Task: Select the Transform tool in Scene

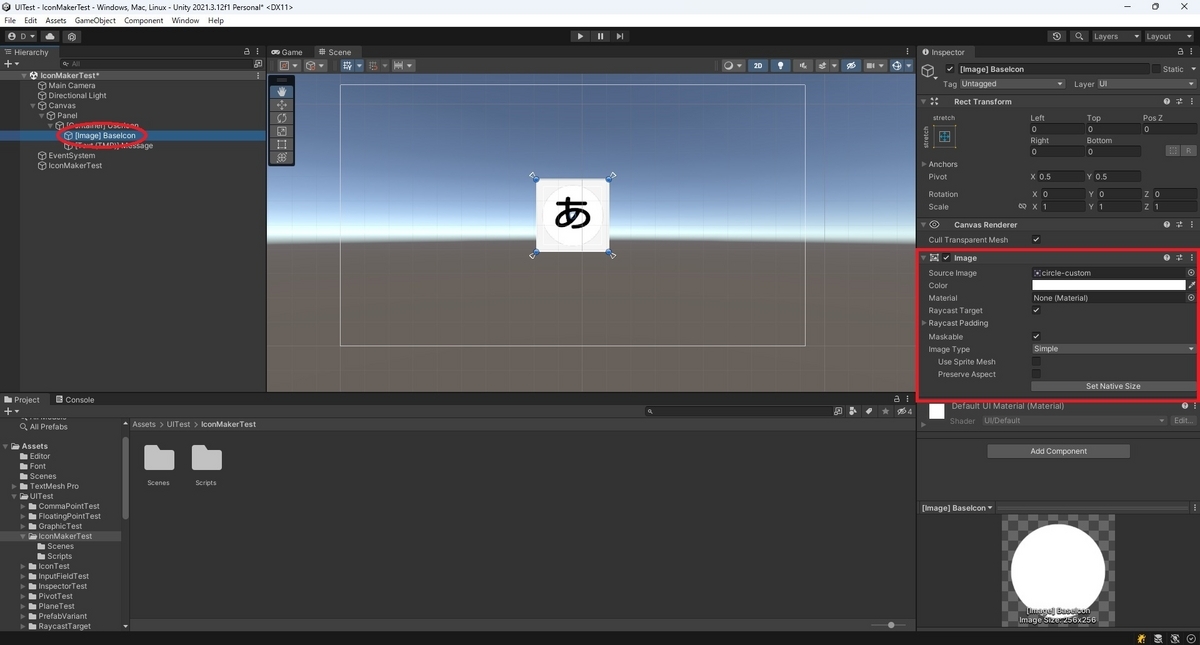Action: tap(282, 157)
